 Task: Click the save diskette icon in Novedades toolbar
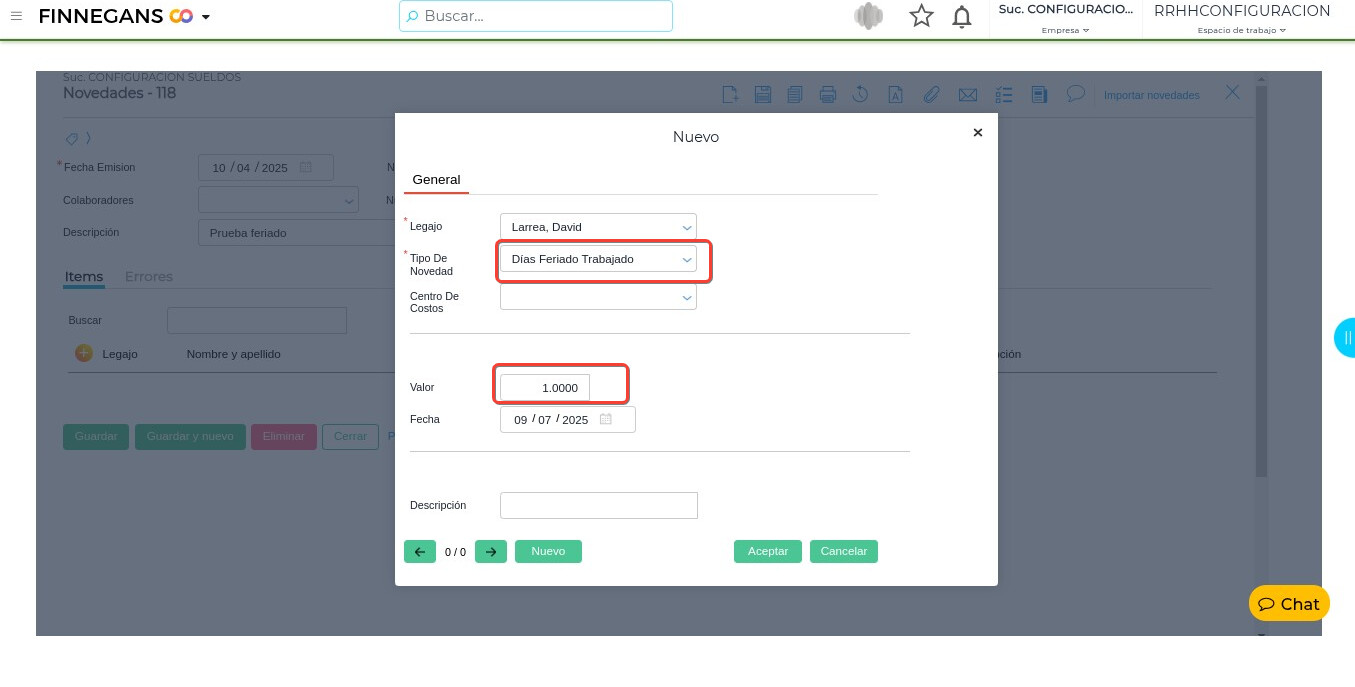point(762,95)
